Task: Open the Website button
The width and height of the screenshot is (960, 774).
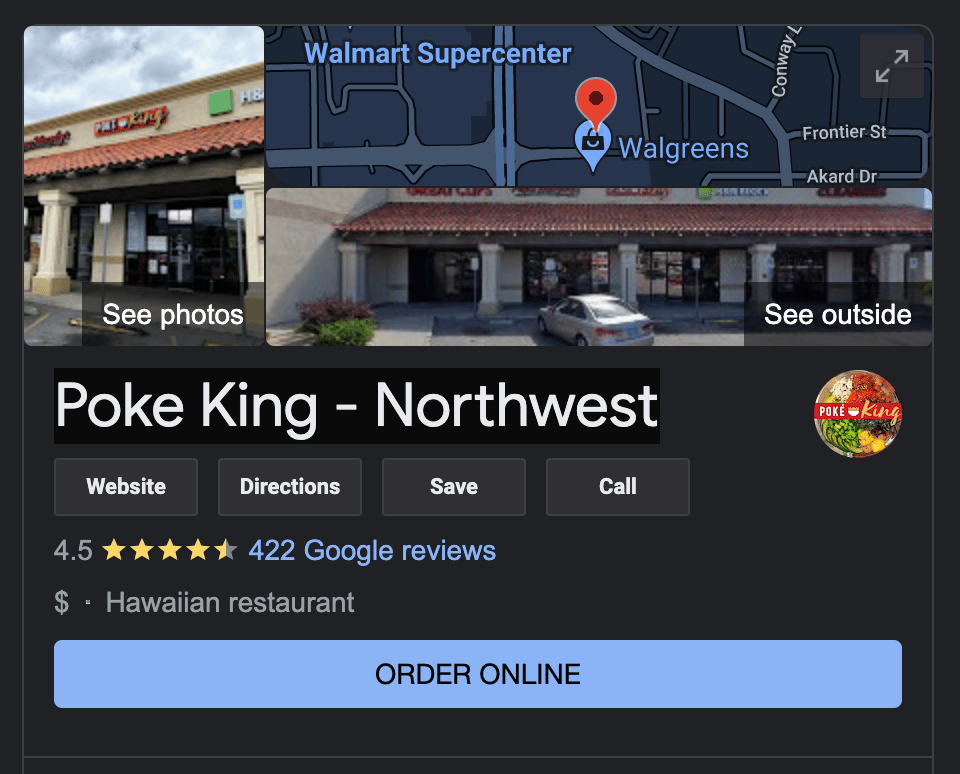Action: click(126, 487)
